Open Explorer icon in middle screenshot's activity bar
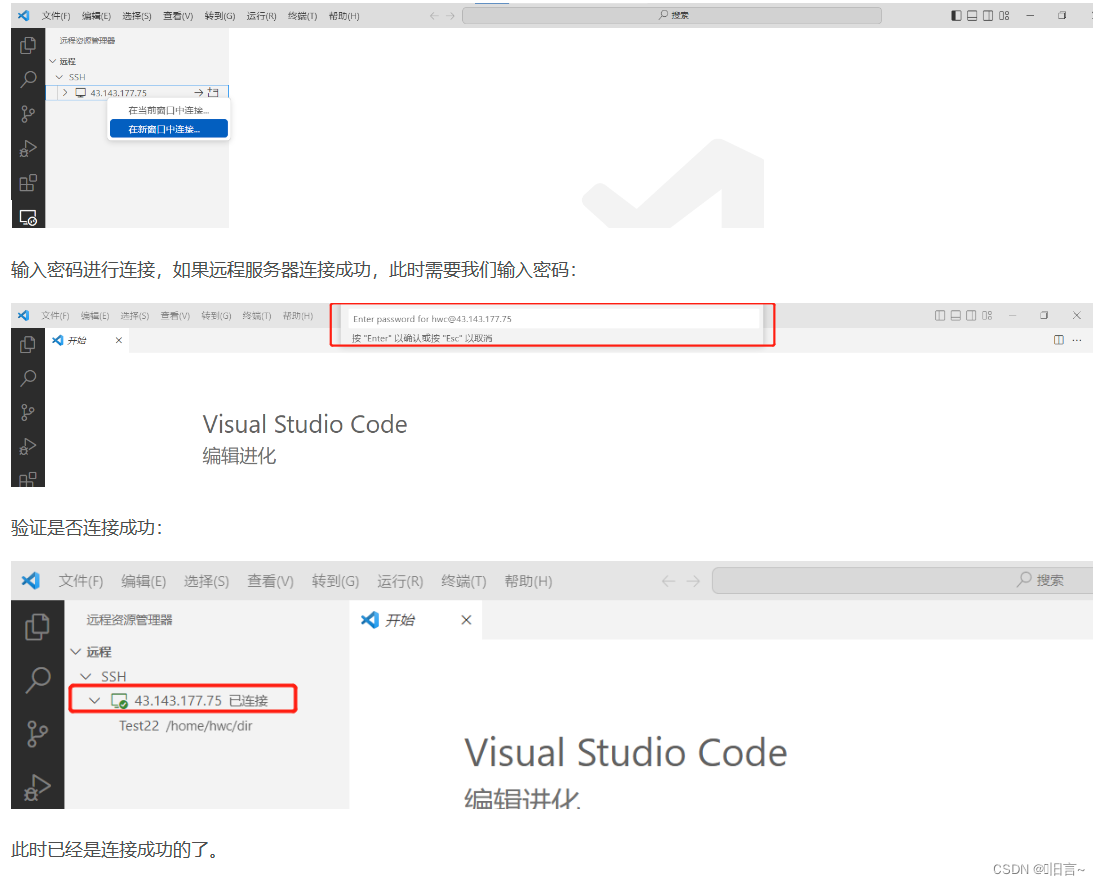Viewport: 1100px width, 885px height. click(28, 344)
